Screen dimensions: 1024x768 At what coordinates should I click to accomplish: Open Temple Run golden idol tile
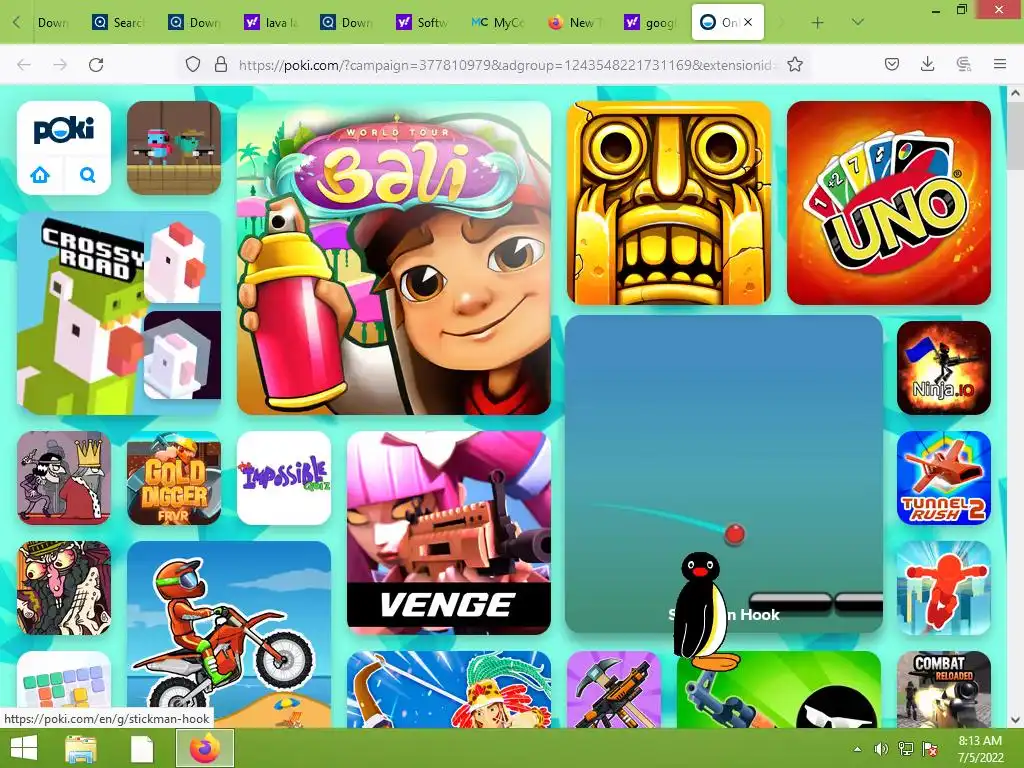pos(669,202)
